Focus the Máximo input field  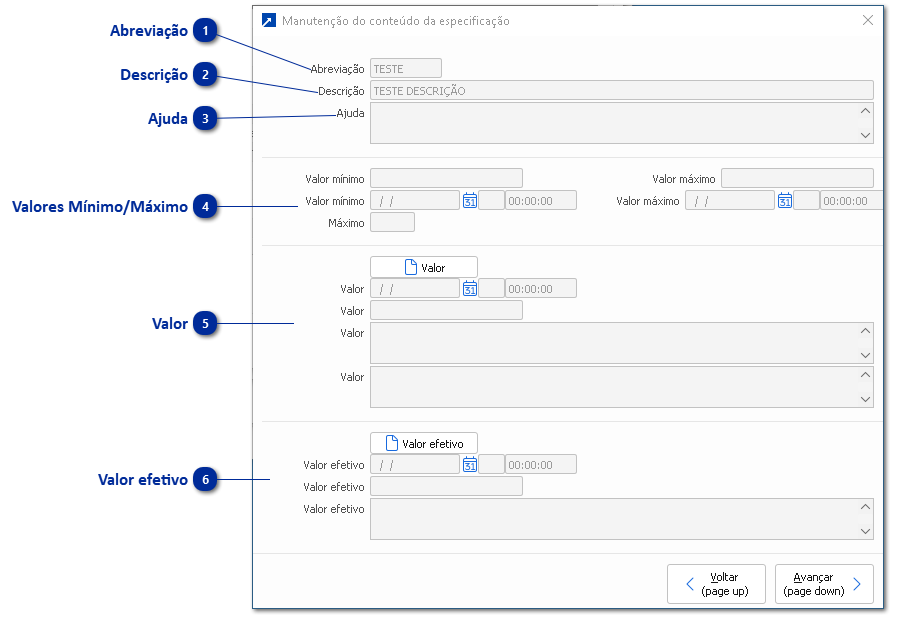click(x=392, y=223)
